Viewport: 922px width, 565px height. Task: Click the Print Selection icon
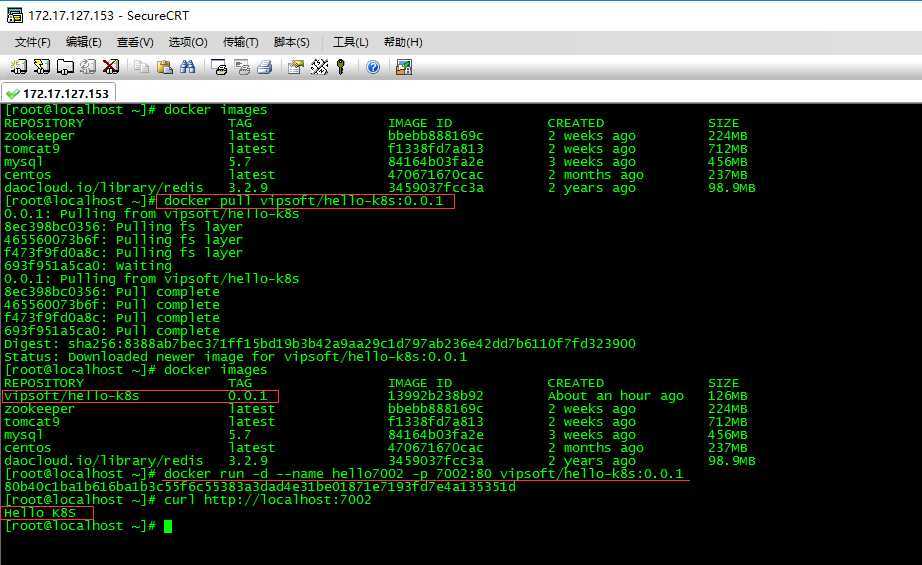pos(242,67)
